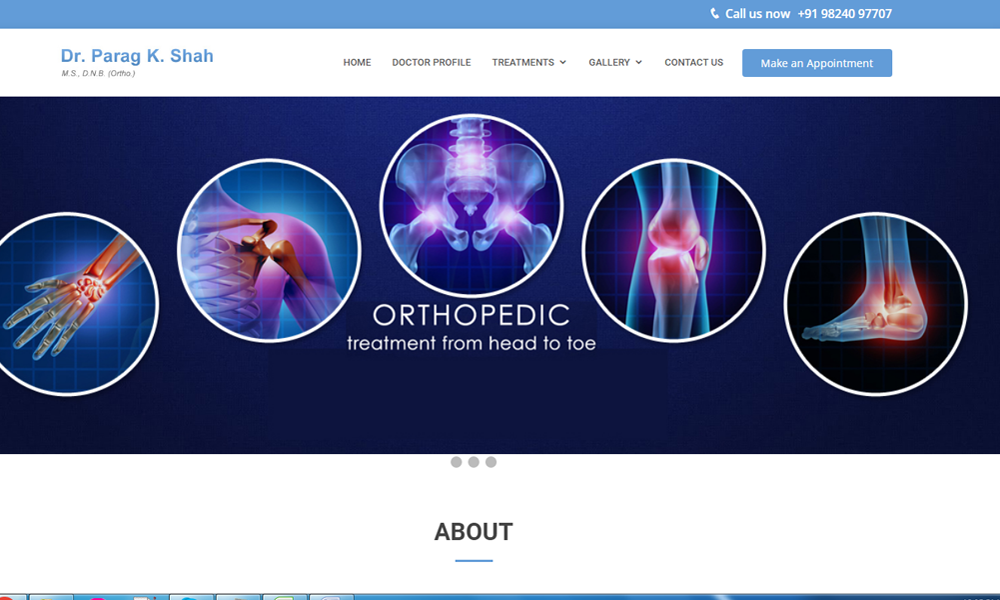This screenshot has height=600, width=1000.
Task: Open the Contact Us page
Action: [694, 62]
